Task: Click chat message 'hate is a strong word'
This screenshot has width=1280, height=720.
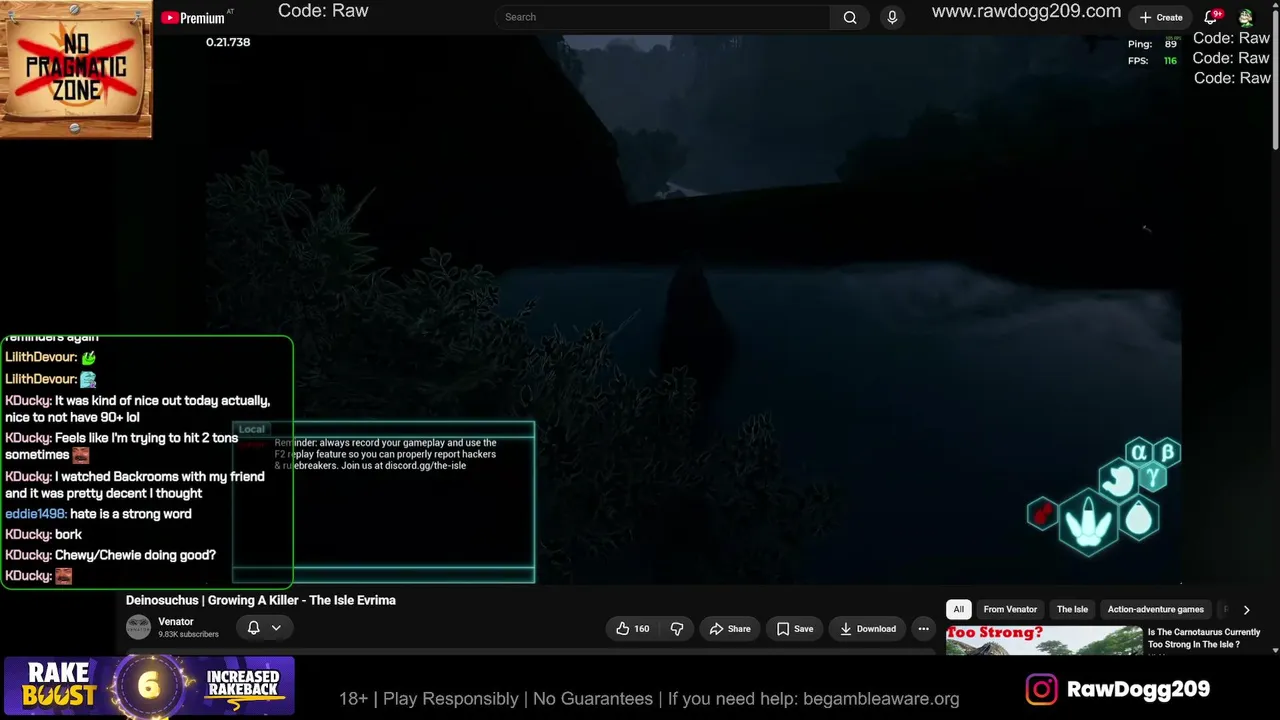Action: [131, 514]
